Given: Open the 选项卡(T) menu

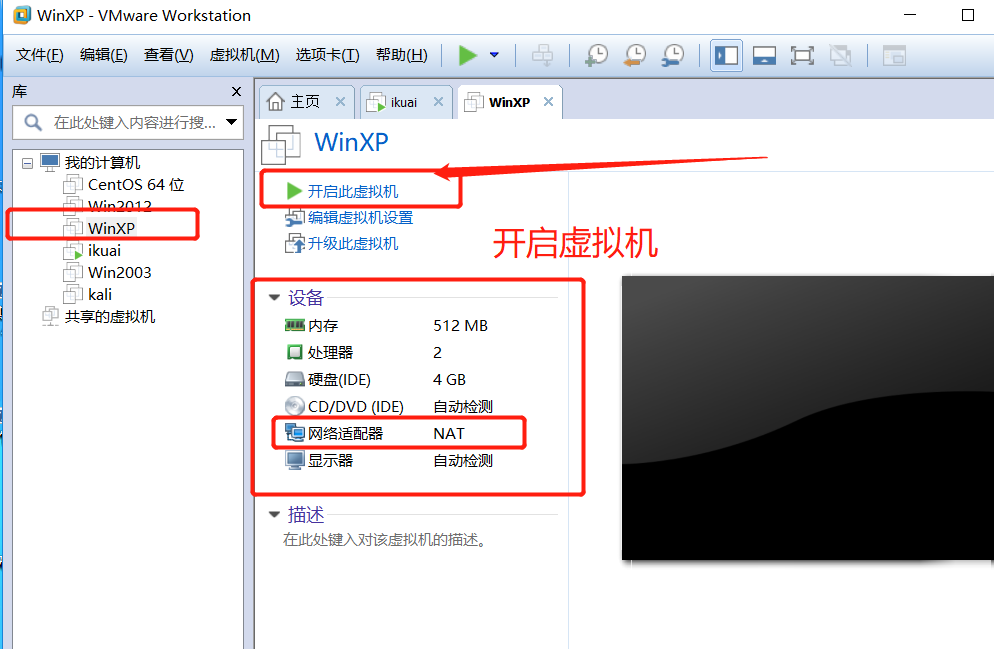Looking at the screenshot, I should click(x=328, y=55).
